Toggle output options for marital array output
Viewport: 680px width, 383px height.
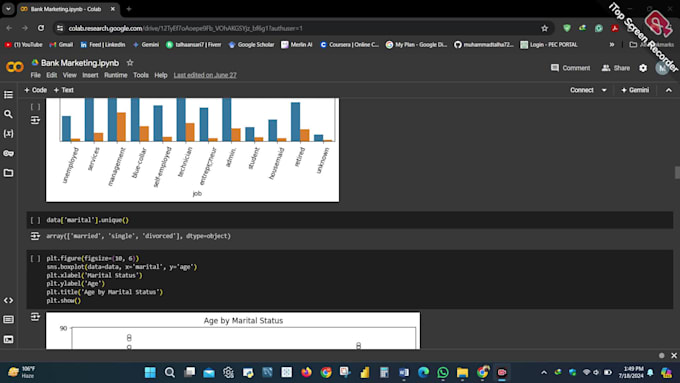click(x=35, y=236)
